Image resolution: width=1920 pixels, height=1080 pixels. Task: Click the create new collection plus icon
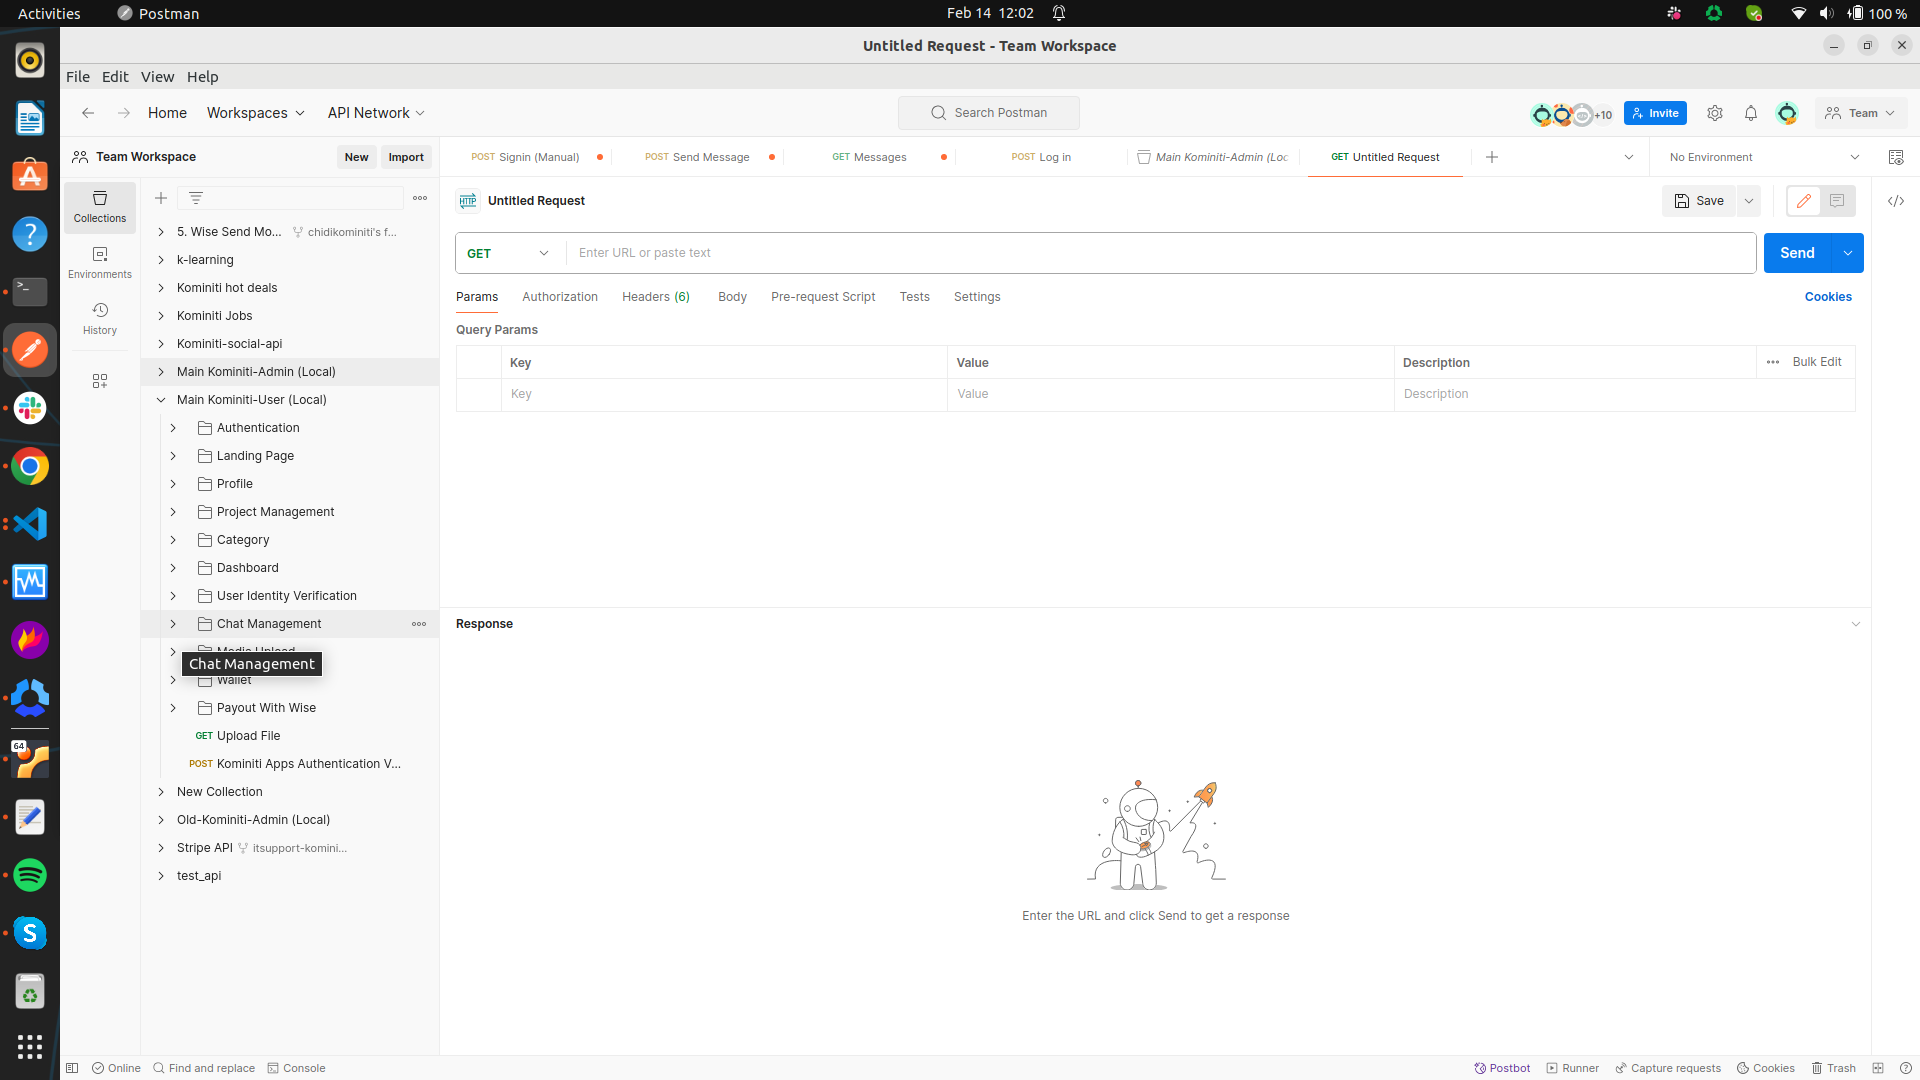pos(161,198)
